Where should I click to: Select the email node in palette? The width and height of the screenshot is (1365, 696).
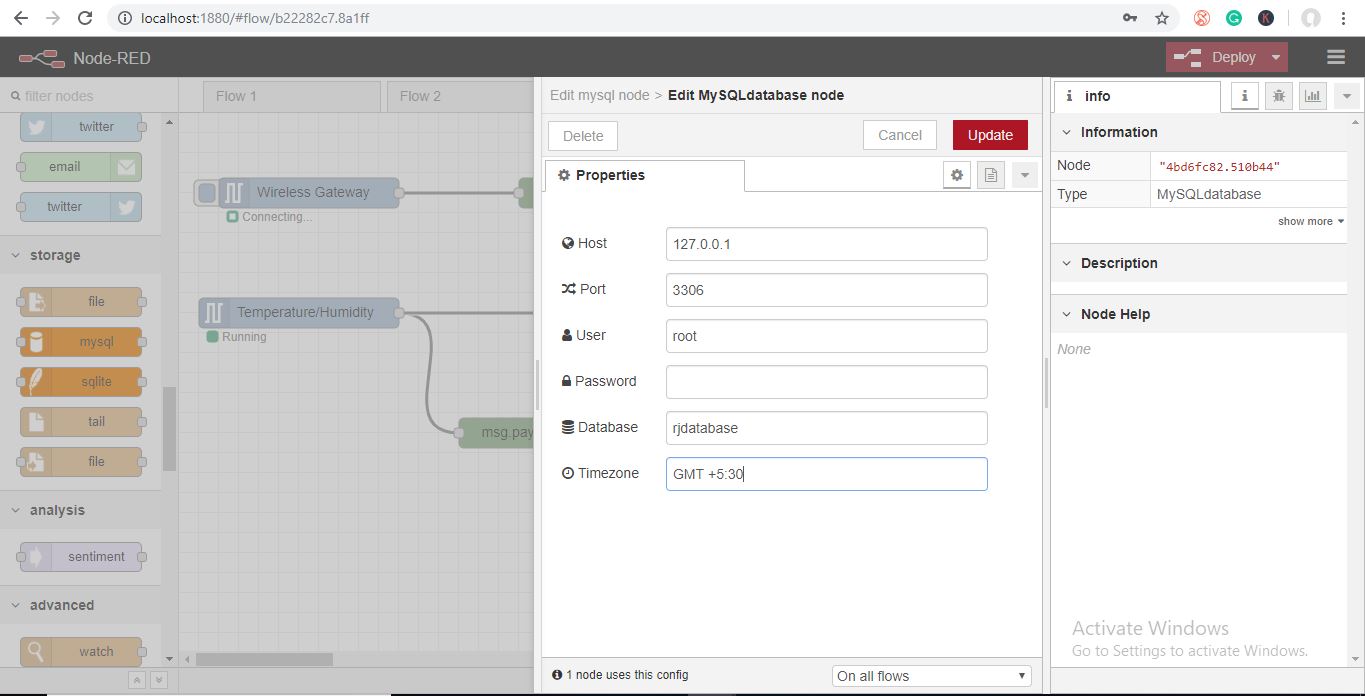tap(81, 166)
